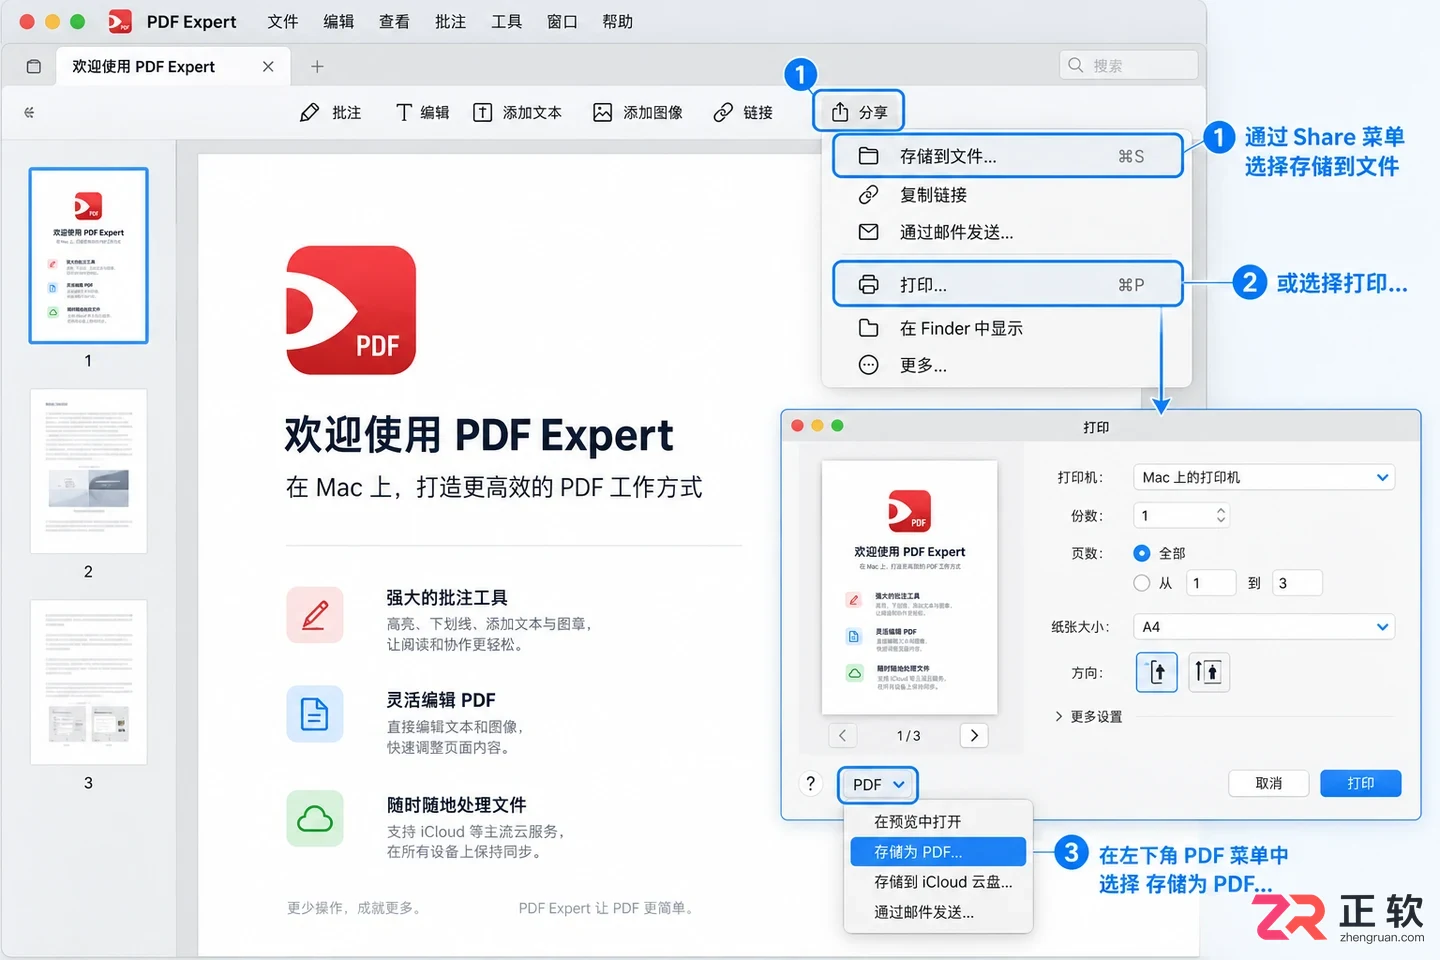Open the 批注 menu in the menu bar

(450, 21)
